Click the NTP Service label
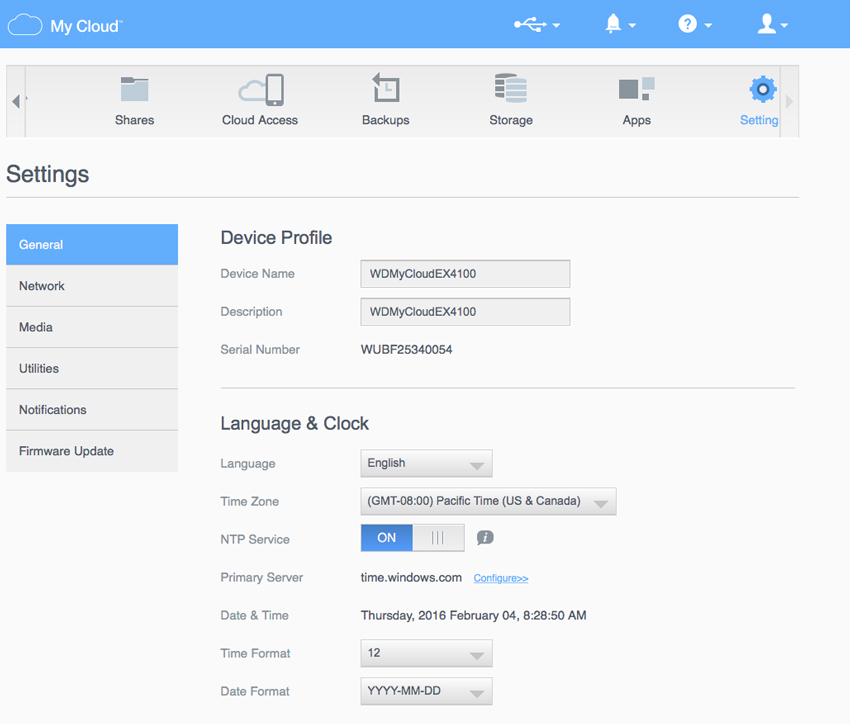This screenshot has height=724, width=850. coord(255,539)
